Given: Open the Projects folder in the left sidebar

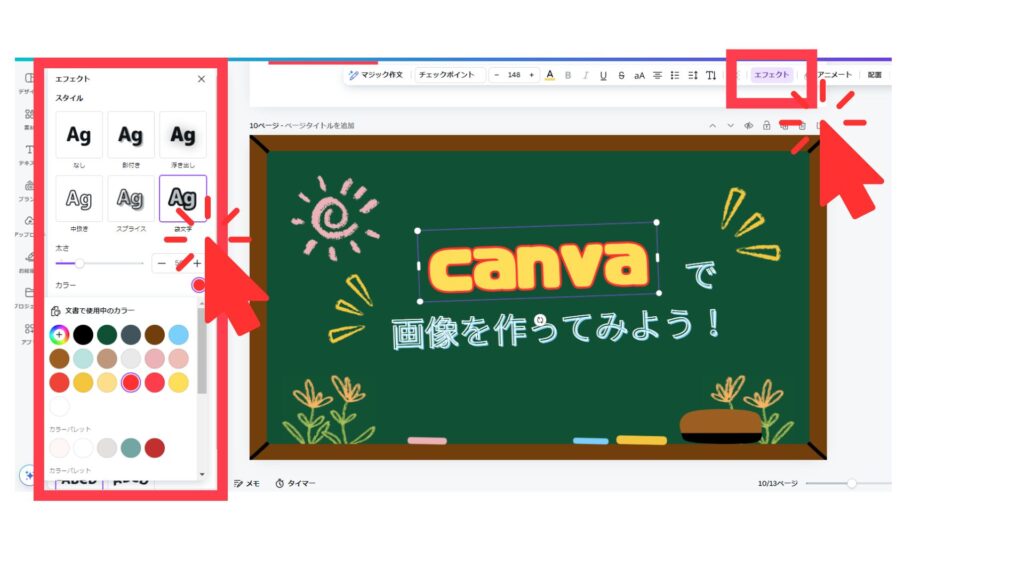Looking at the screenshot, I should [x=29, y=296].
